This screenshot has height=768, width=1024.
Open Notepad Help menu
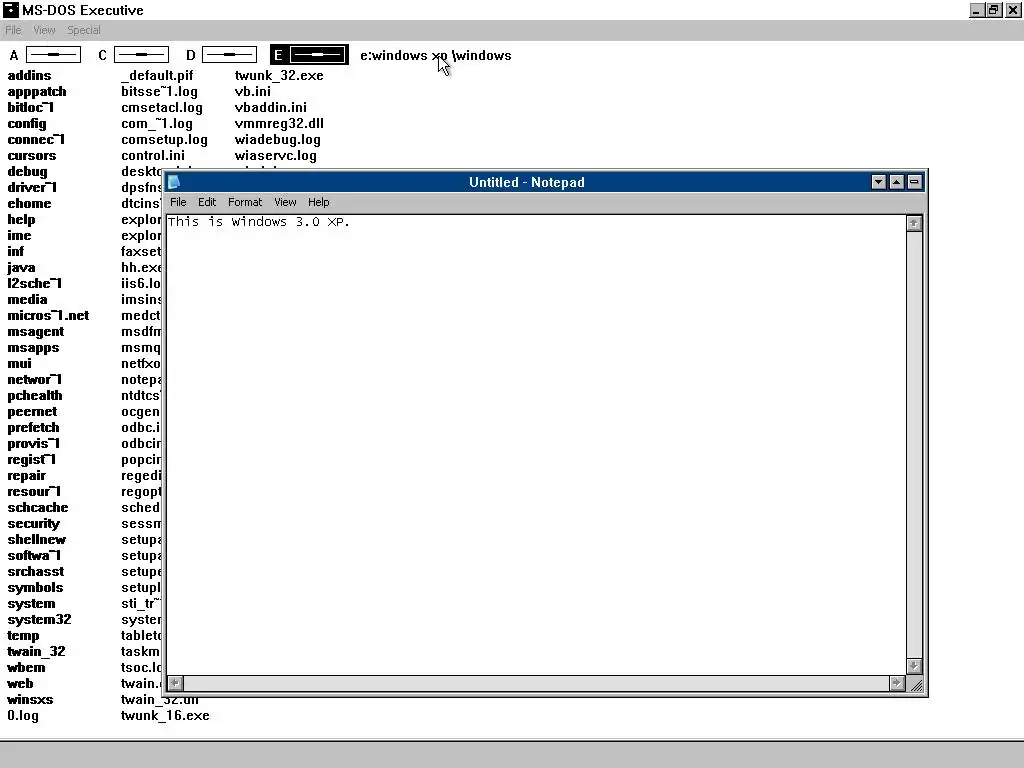pos(319,202)
